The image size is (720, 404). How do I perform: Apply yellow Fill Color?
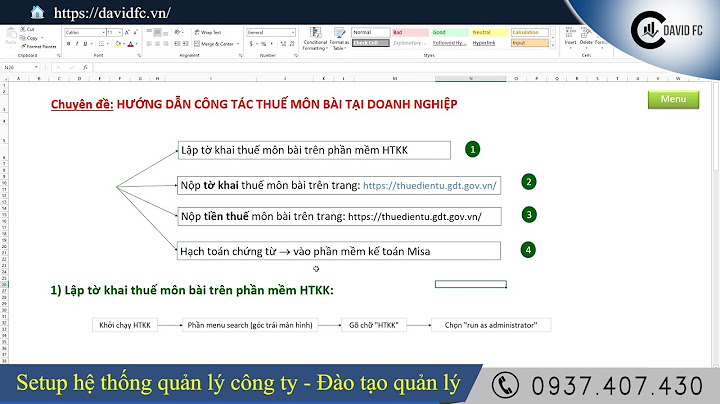[x=118, y=44]
